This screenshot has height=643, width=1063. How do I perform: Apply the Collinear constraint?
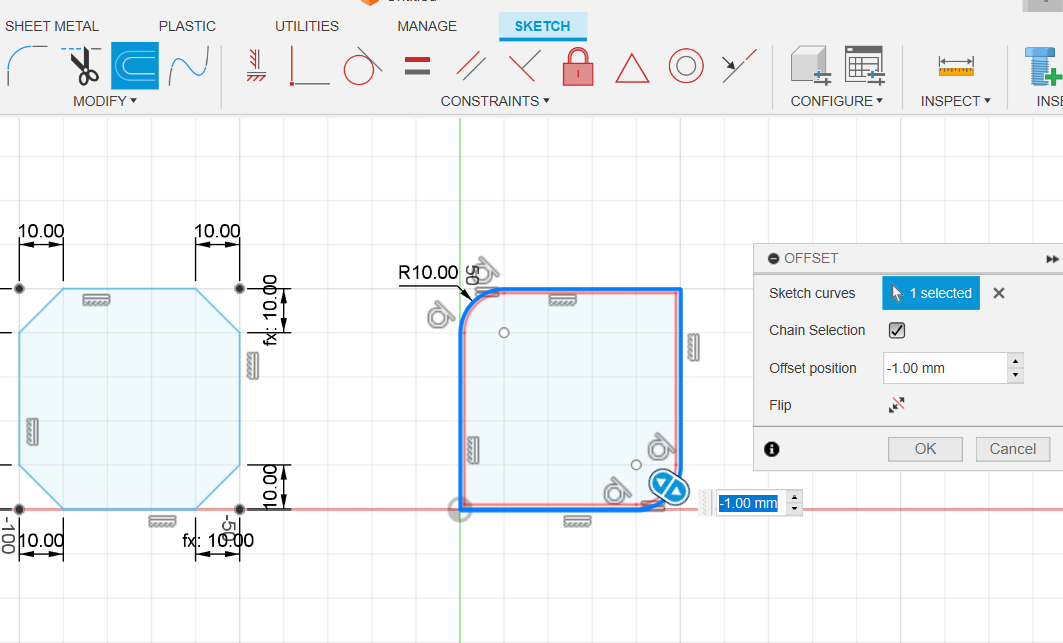pos(739,66)
